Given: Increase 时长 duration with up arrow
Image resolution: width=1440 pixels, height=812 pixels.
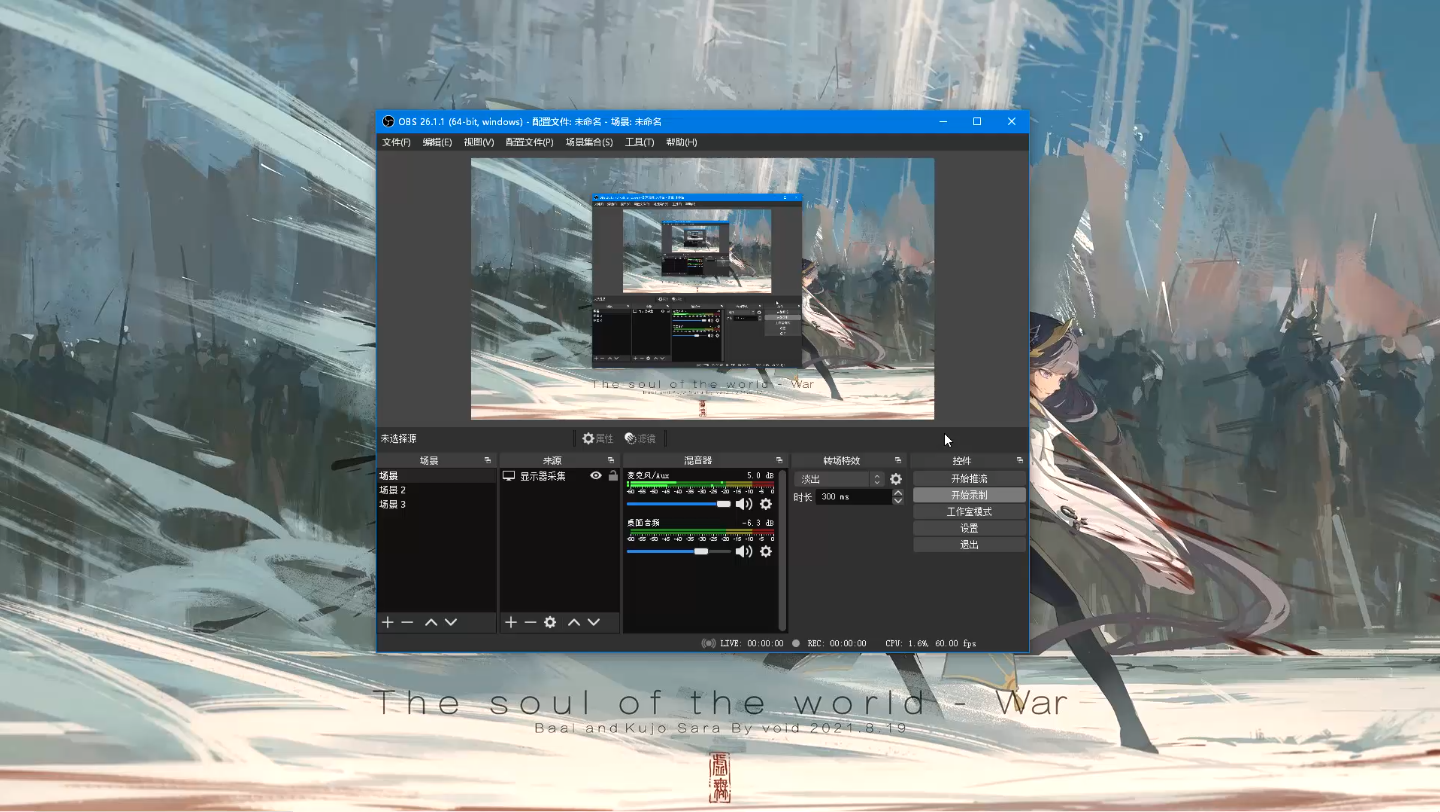Looking at the screenshot, I should point(898,492).
